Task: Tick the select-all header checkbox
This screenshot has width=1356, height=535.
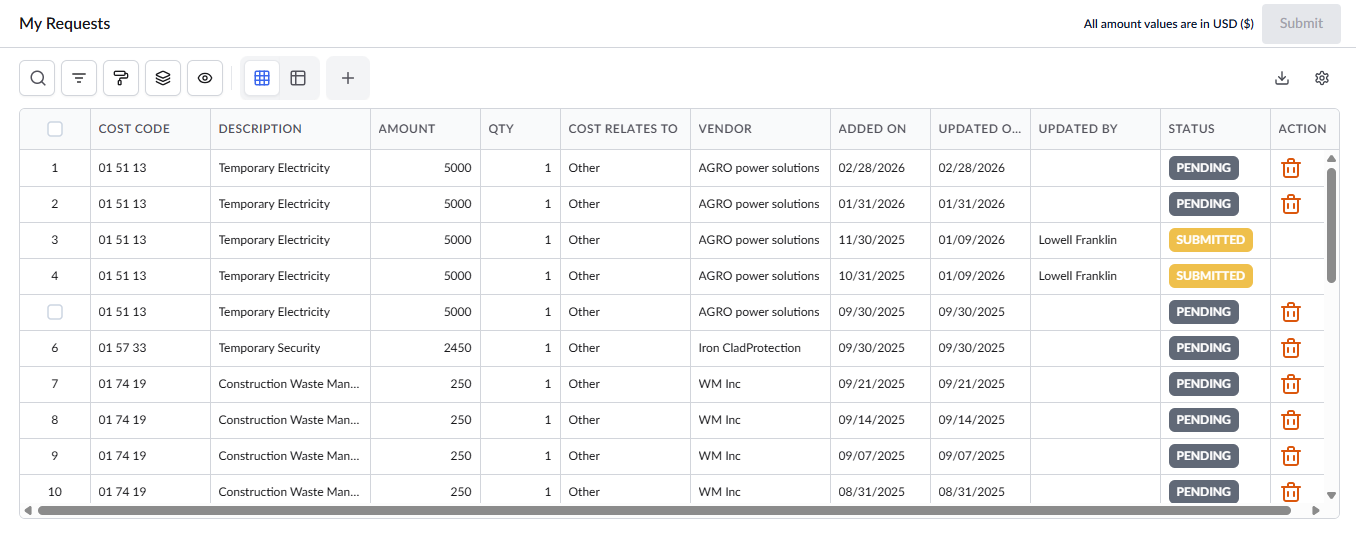Action: pyautogui.click(x=55, y=128)
